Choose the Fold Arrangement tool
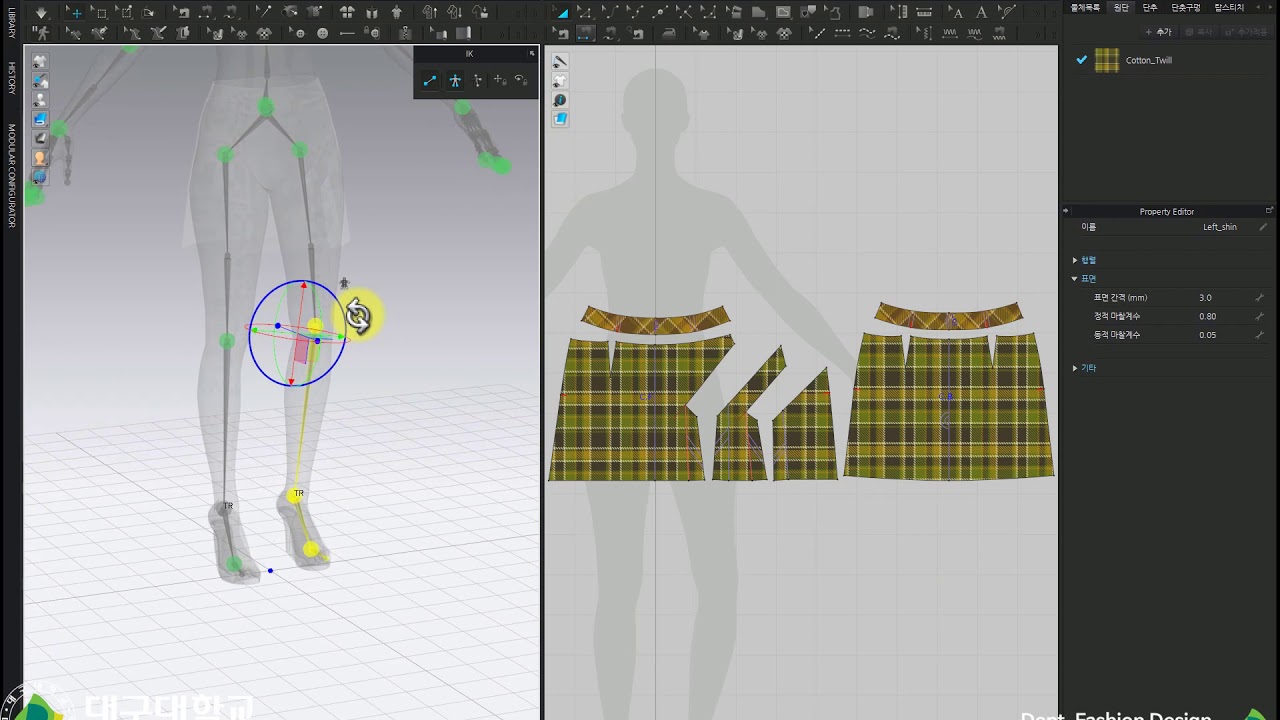The image size is (1280, 720). coord(148,13)
